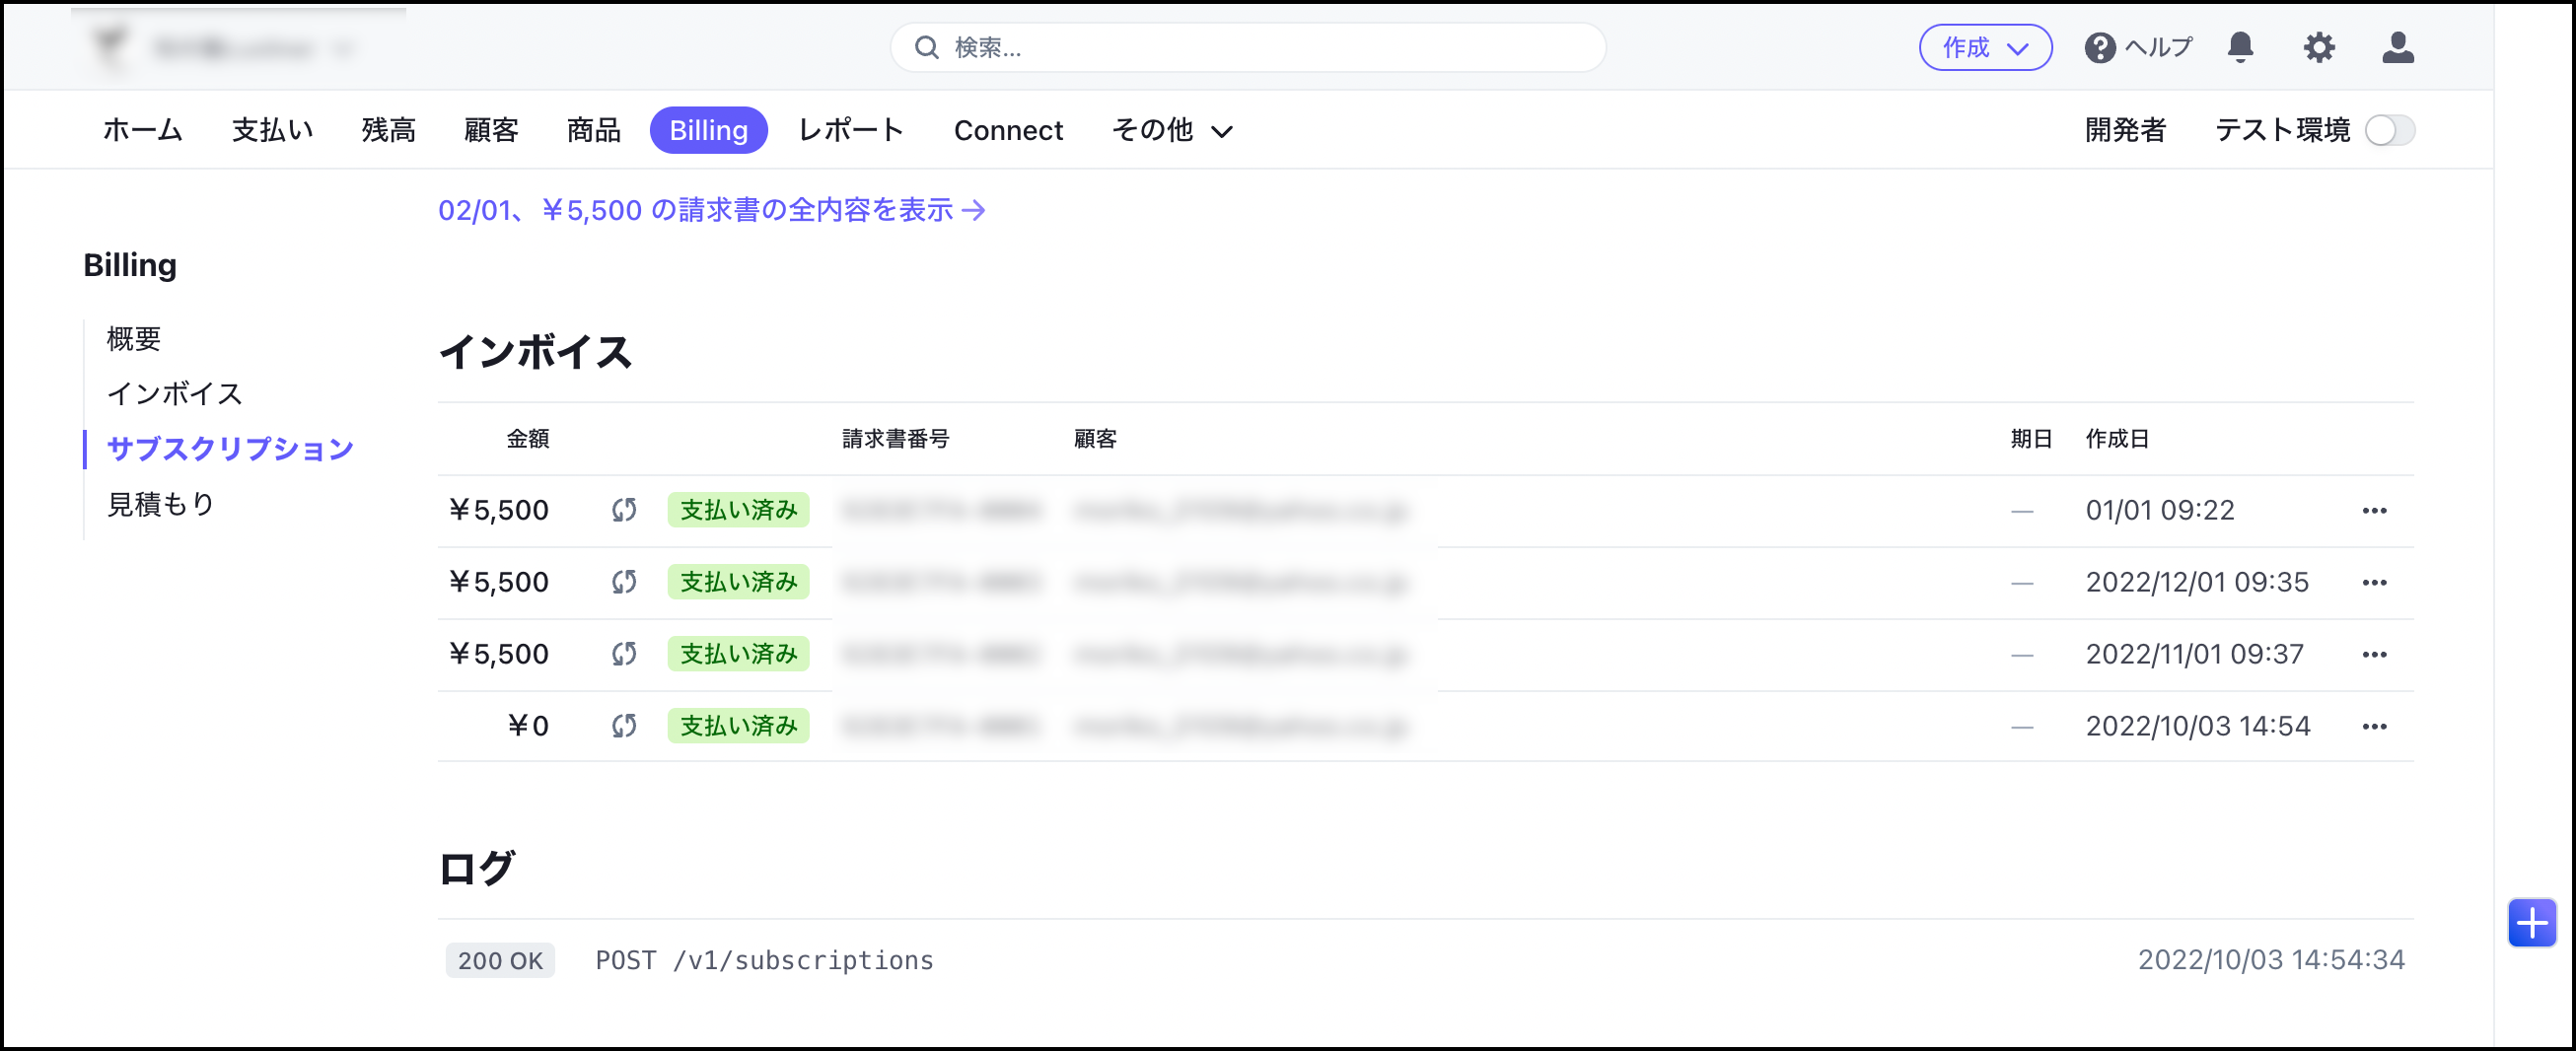This screenshot has height=1051, width=2576.
Task: Click recurring icon on the ¥0 invoice
Action: (x=624, y=726)
